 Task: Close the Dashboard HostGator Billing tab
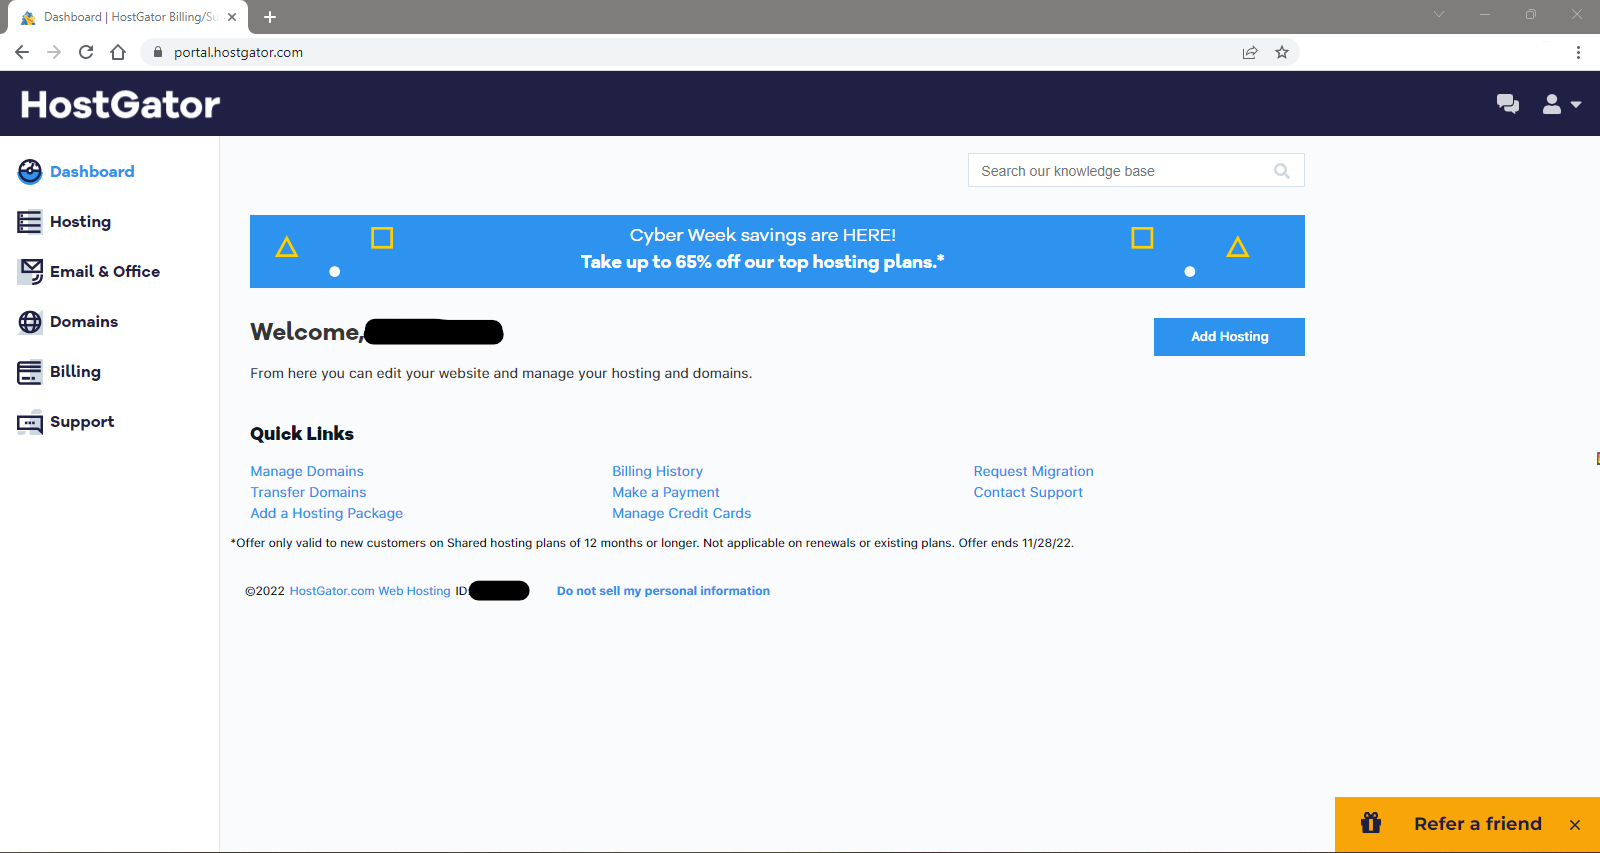pos(232,17)
